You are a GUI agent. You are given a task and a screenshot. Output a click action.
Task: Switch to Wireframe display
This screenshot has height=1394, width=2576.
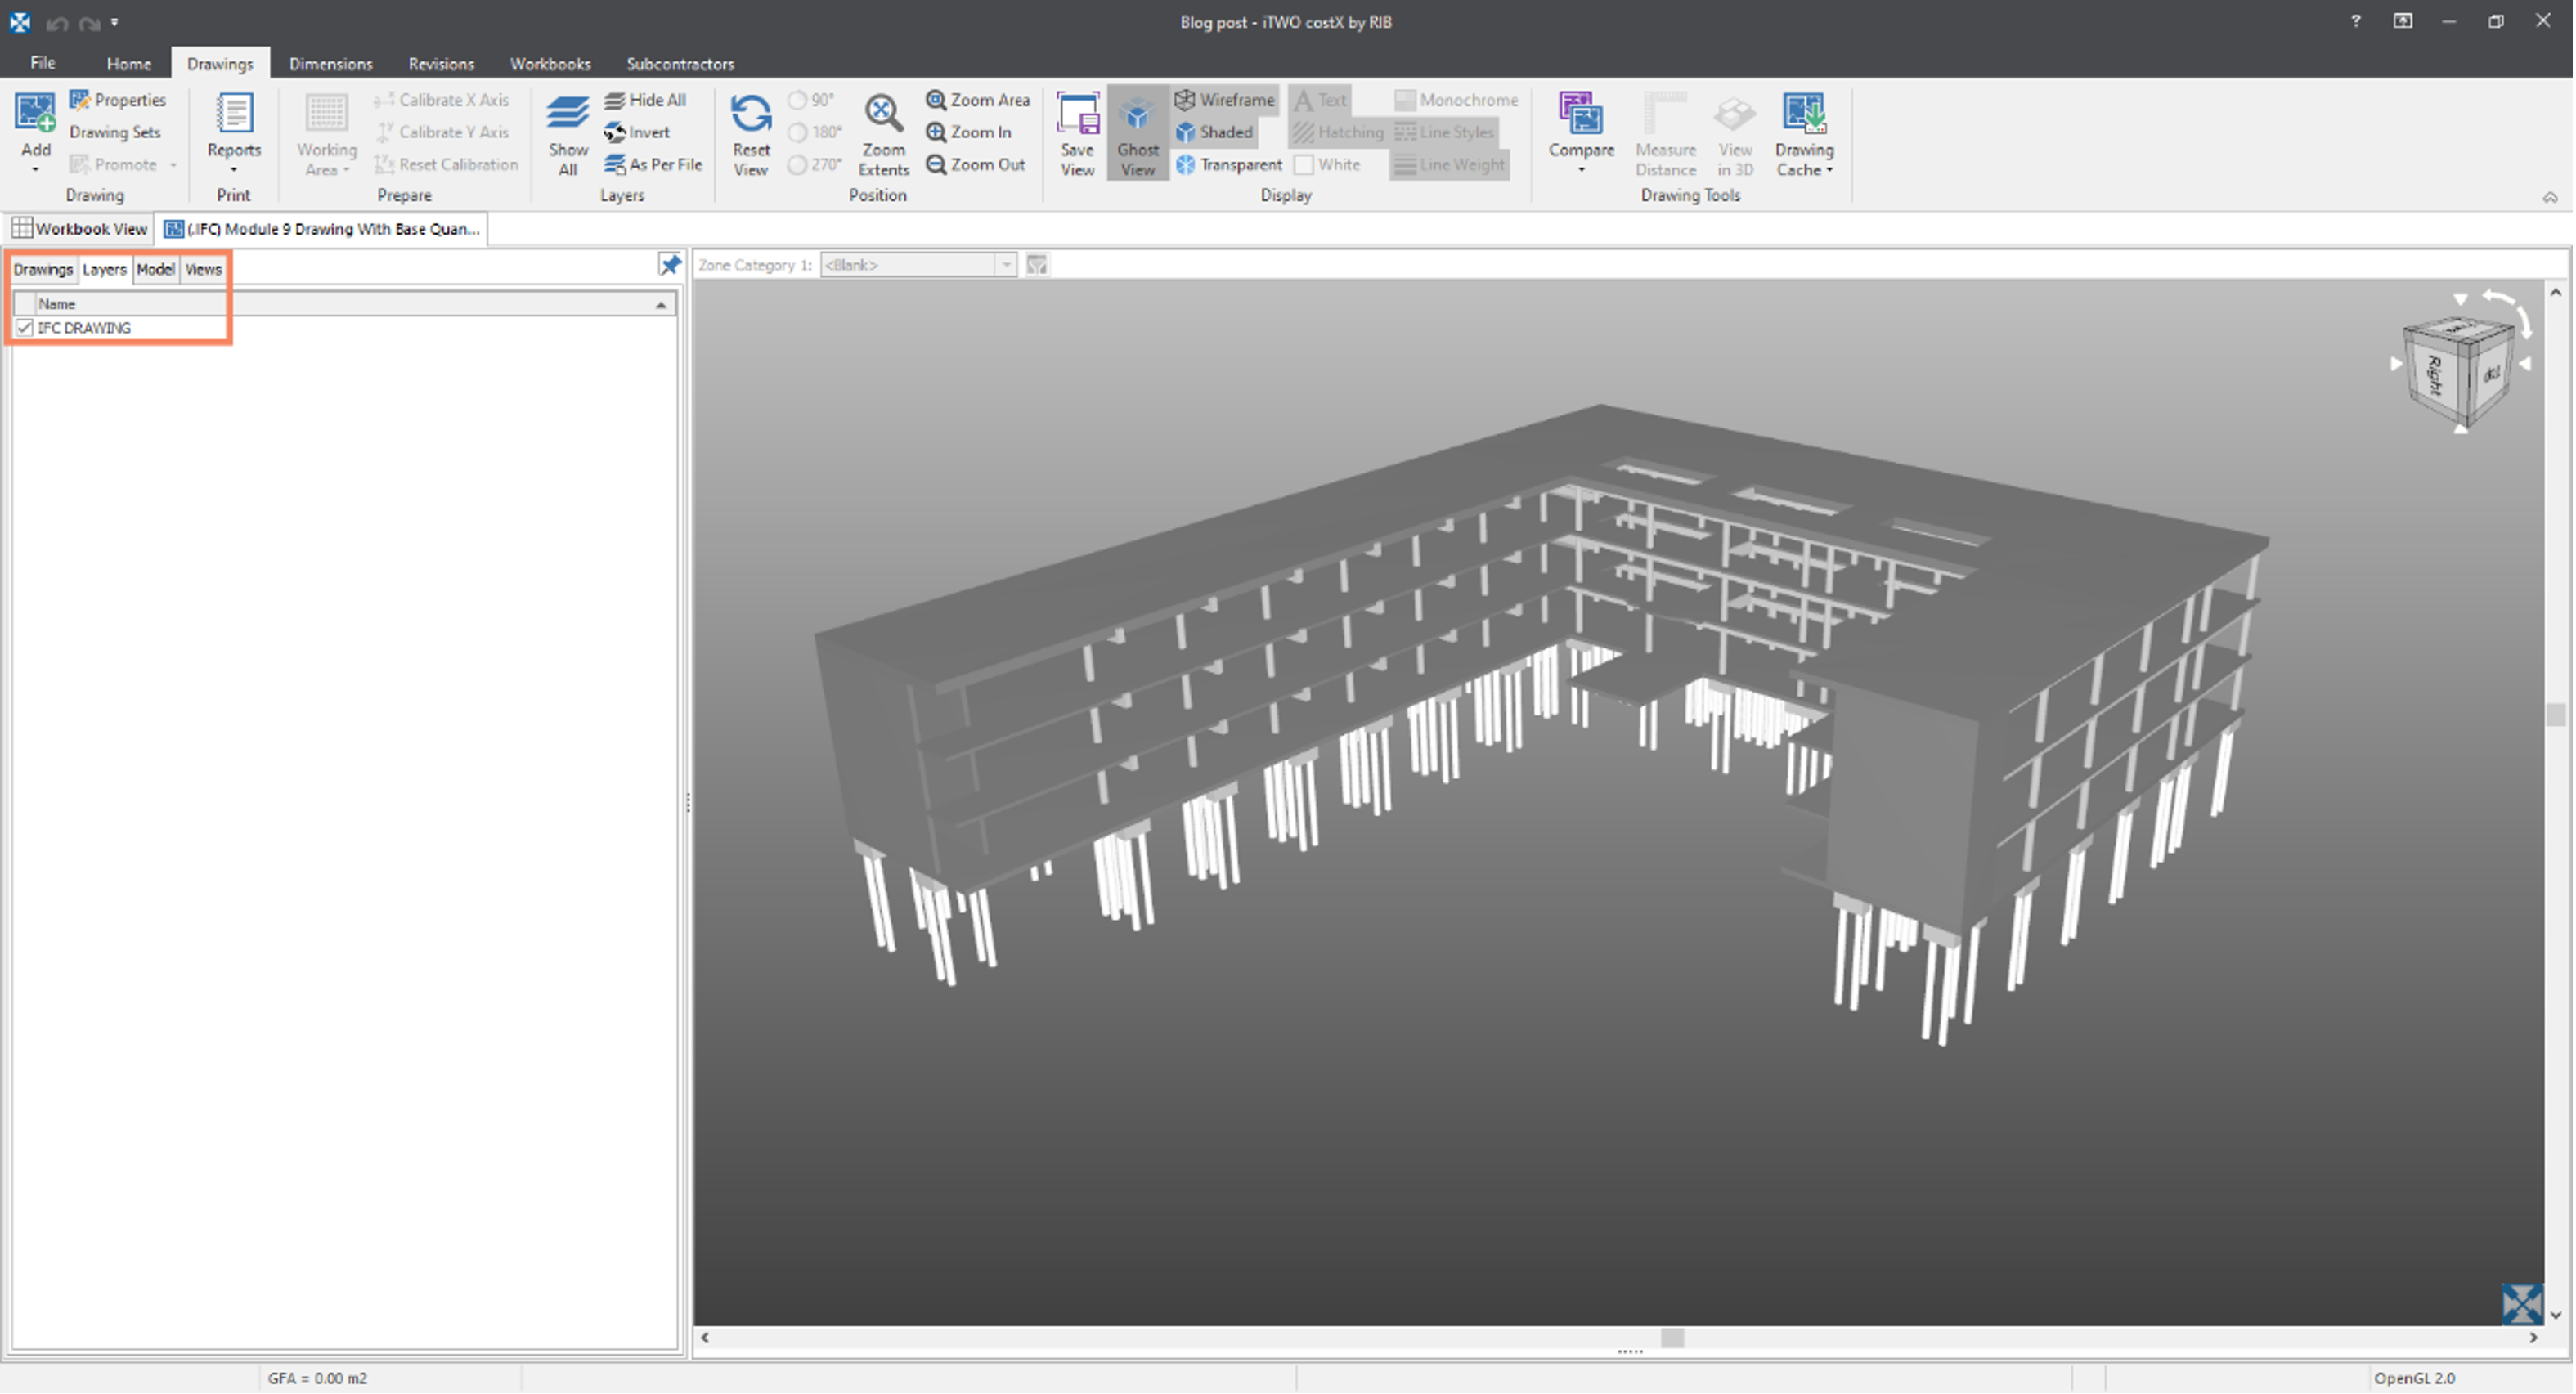pyautogui.click(x=1225, y=100)
